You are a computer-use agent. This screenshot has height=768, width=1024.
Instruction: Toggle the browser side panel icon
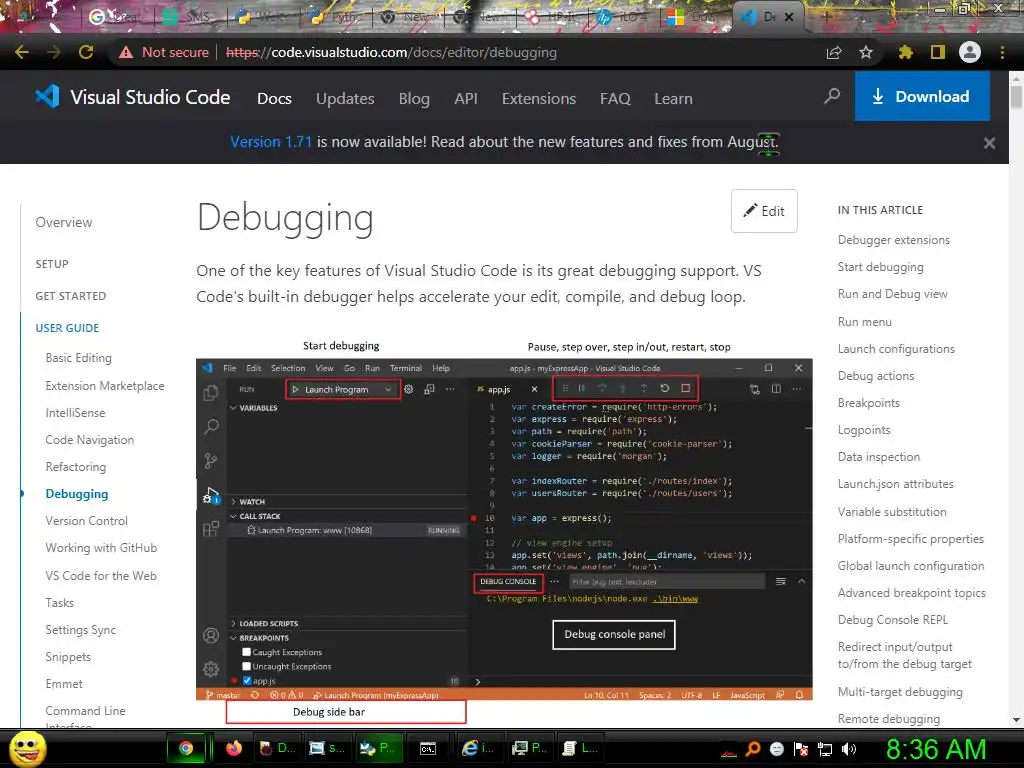point(938,52)
